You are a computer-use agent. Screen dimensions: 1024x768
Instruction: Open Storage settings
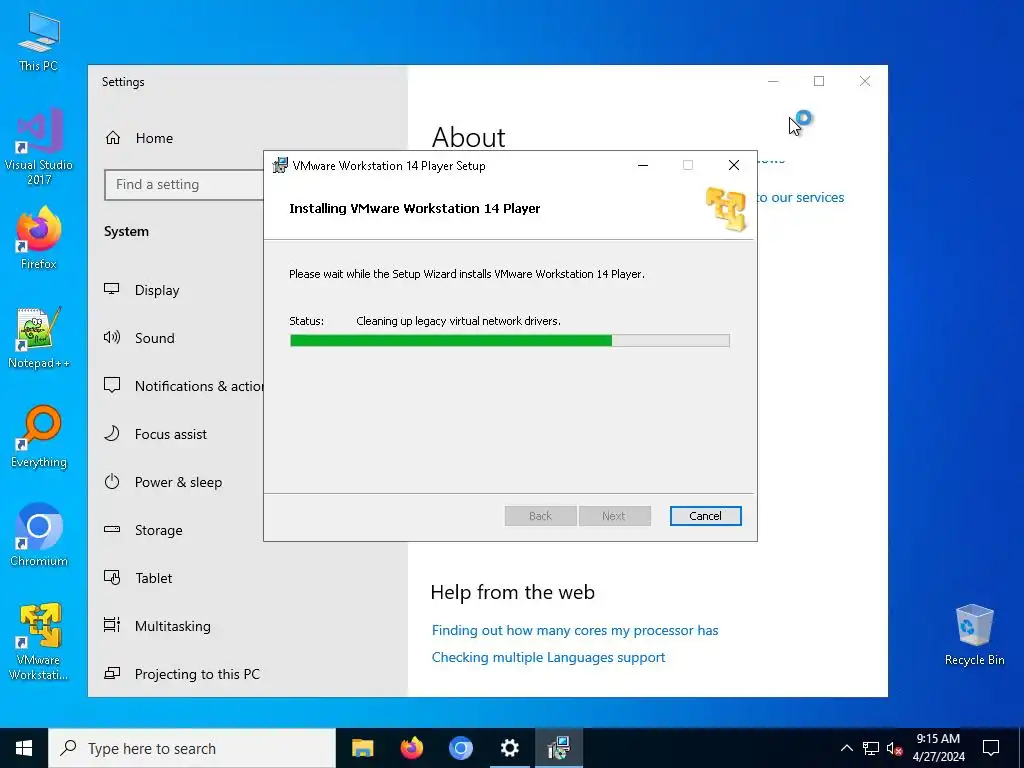[143, 530]
